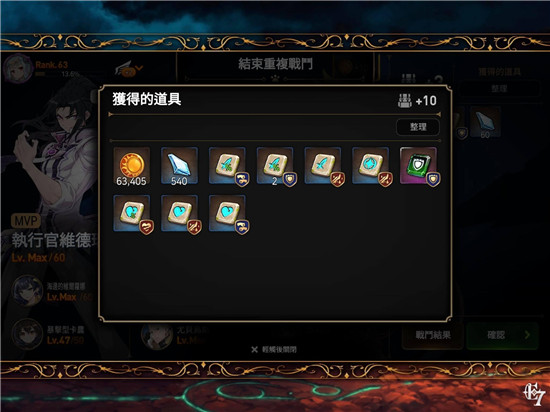Click the green 確認 confirm button
Image resolution: width=550 pixels, height=412 pixels.
click(x=502, y=335)
